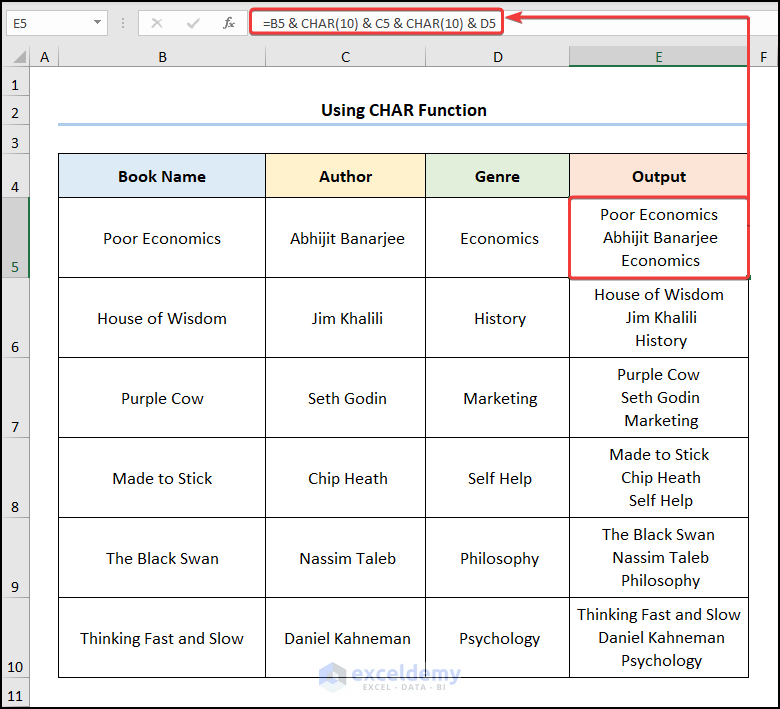
Task: Select column E header
Action: [659, 57]
